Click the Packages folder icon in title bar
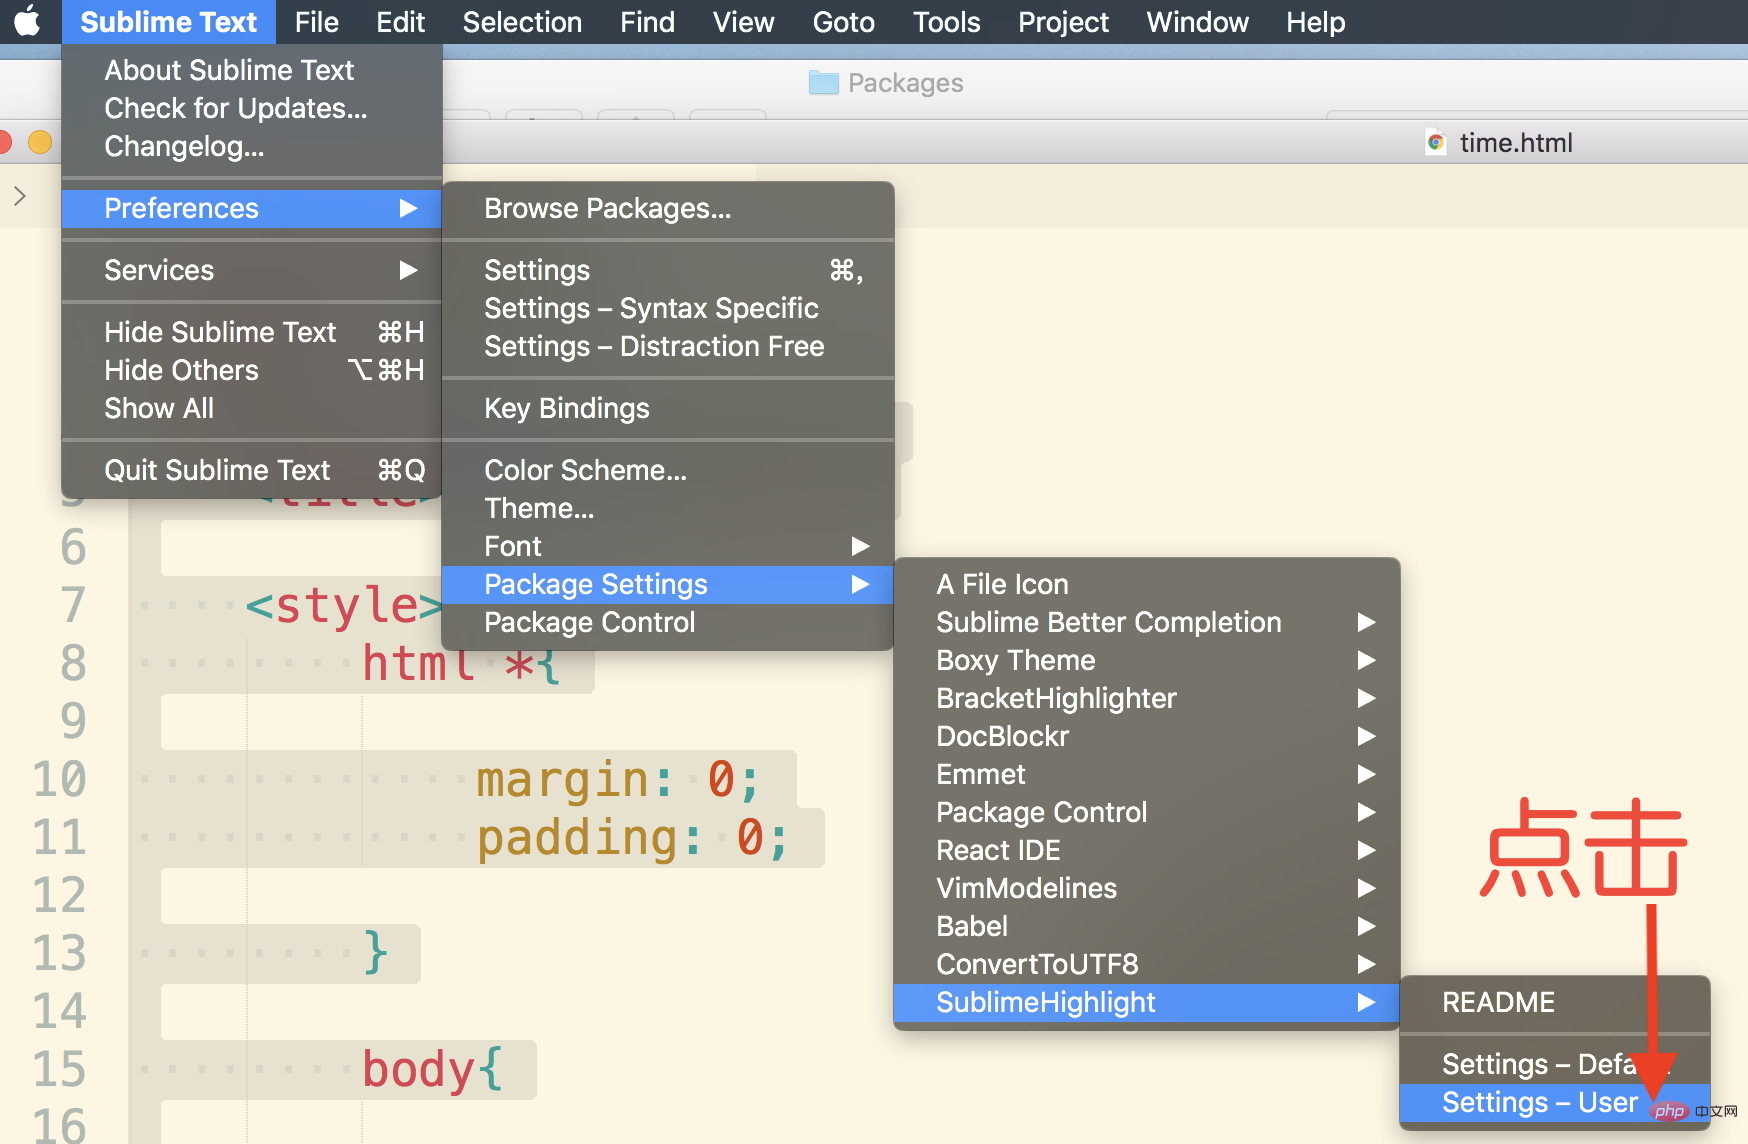The width and height of the screenshot is (1748, 1144). click(823, 82)
